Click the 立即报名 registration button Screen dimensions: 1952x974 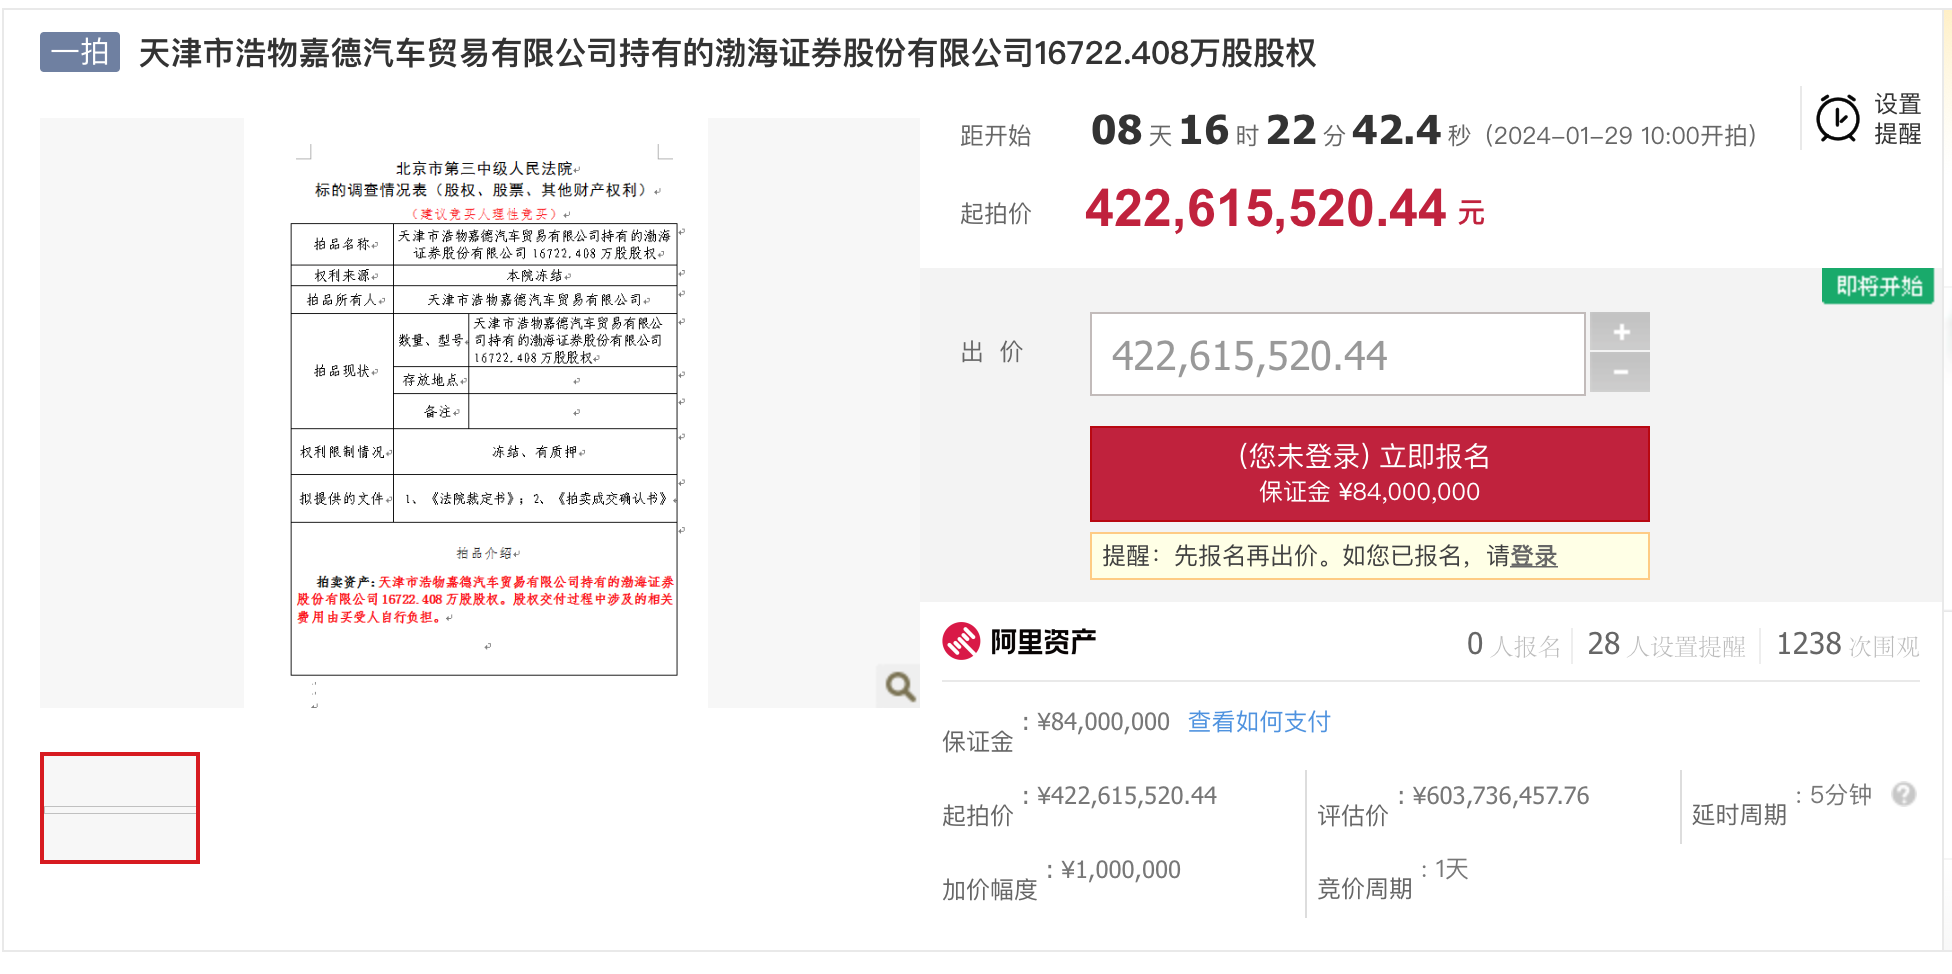[x=1369, y=474]
